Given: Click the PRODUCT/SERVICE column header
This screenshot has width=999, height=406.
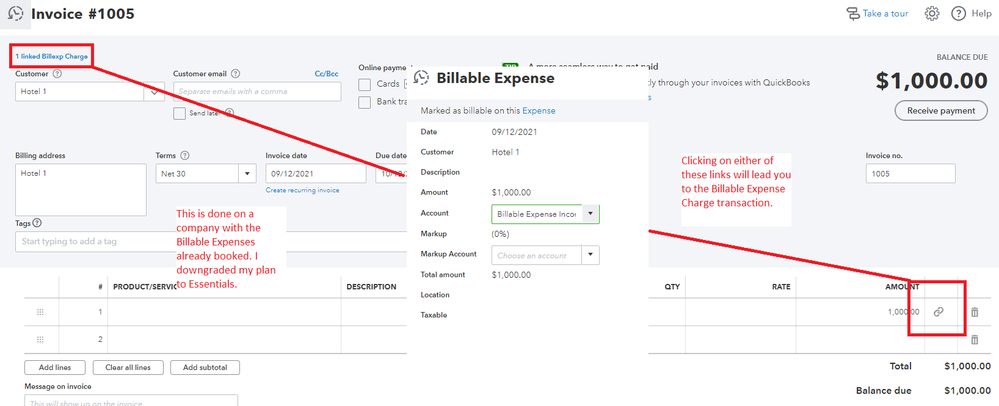Looking at the screenshot, I should pyautogui.click(x=145, y=287).
